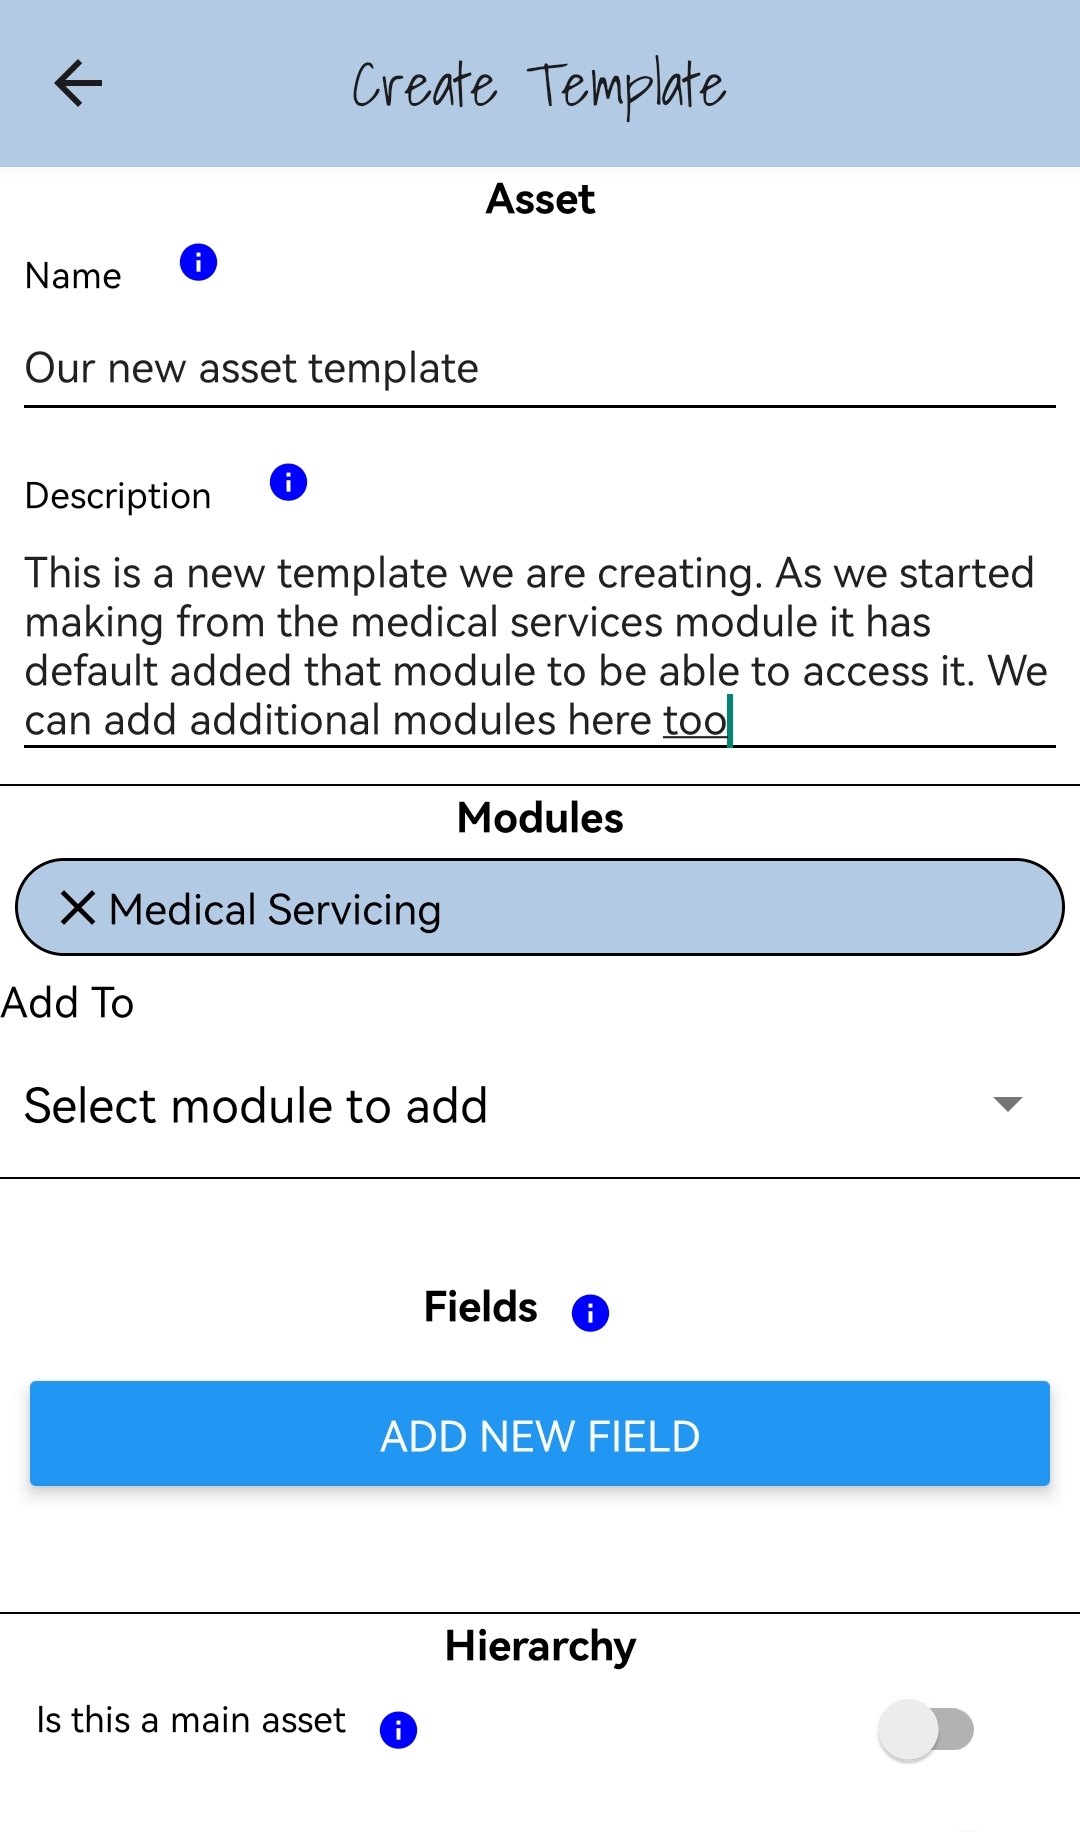Open the Name field info icon
This screenshot has width=1080, height=1832.
[x=198, y=263]
